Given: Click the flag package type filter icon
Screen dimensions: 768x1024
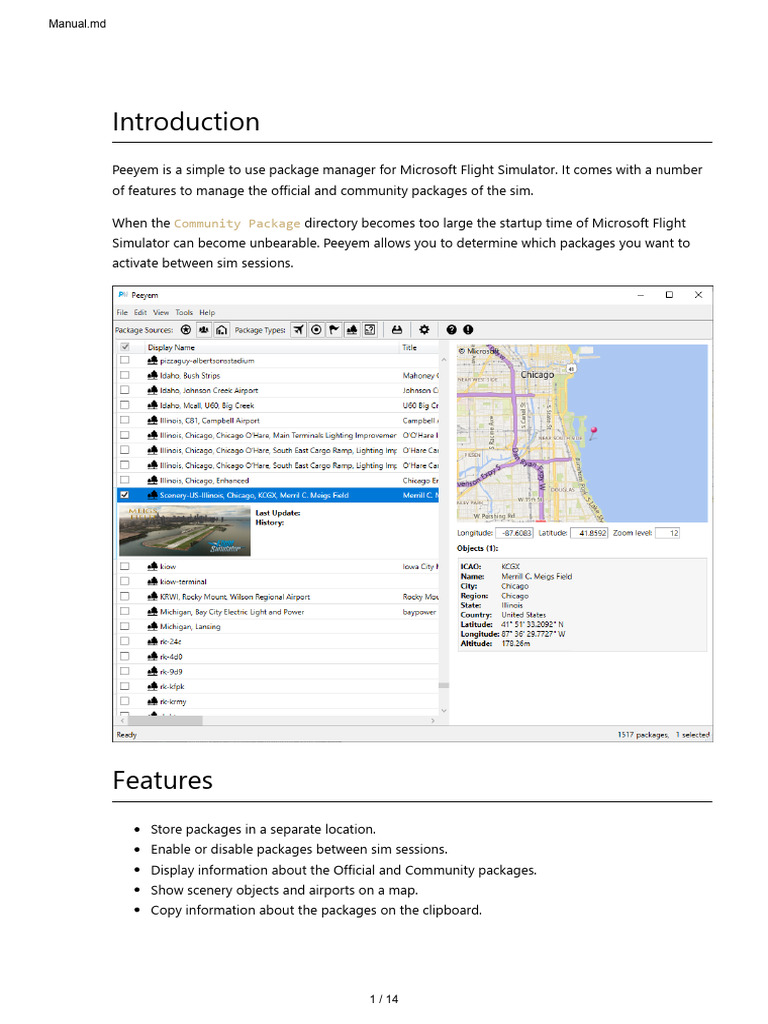Looking at the screenshot, I should (335, 329).
